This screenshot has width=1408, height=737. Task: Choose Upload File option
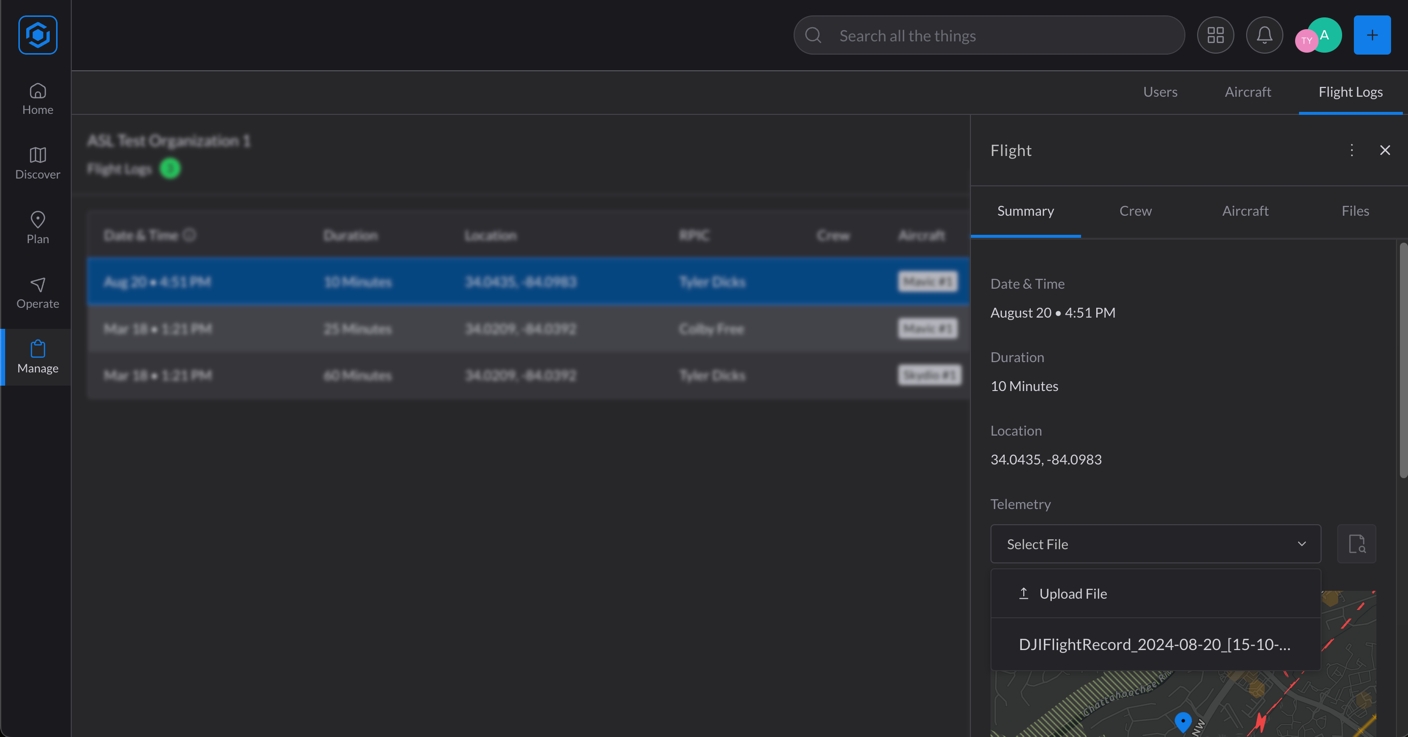(1155, 593)
